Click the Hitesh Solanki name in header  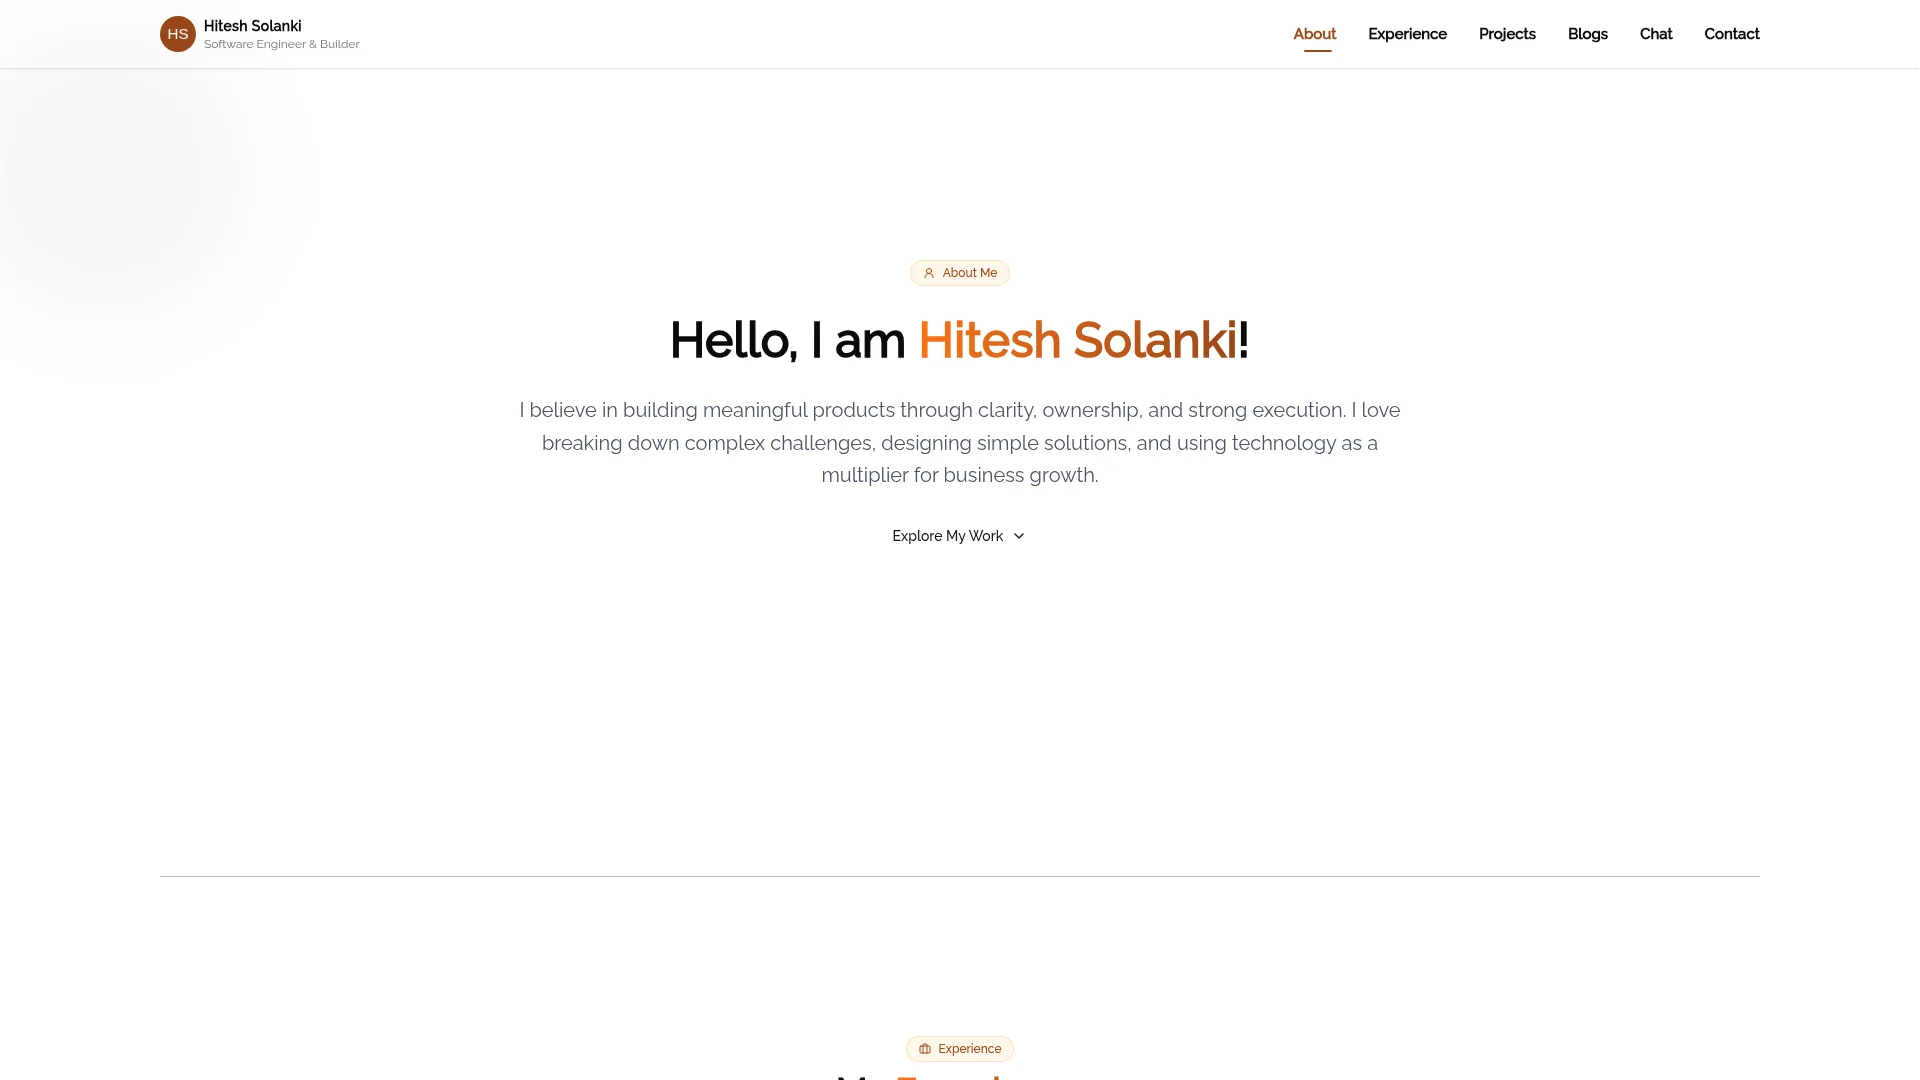(x=253, y=26)
